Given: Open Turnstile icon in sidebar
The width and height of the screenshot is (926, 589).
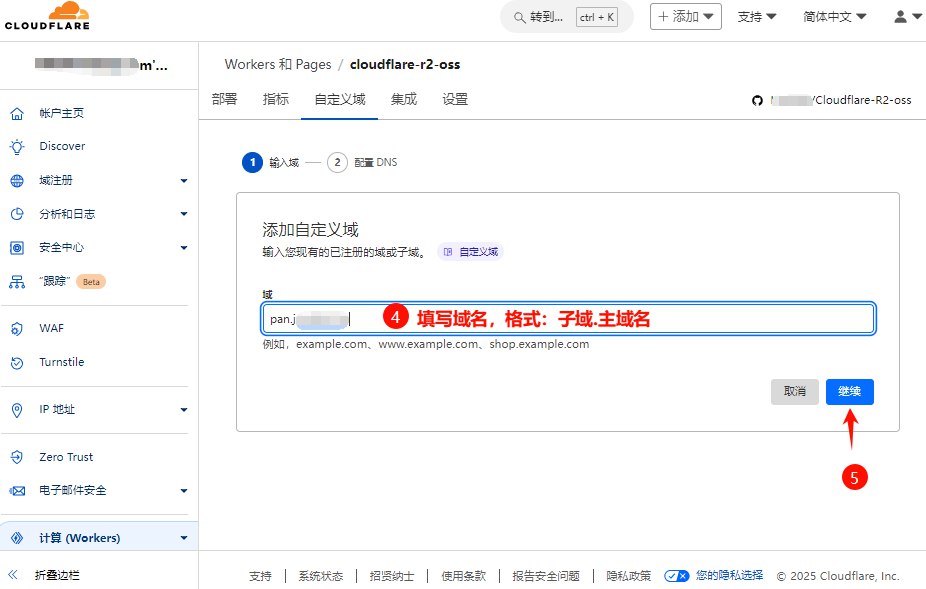Looking at the screenshot, I should coord(17,362).
